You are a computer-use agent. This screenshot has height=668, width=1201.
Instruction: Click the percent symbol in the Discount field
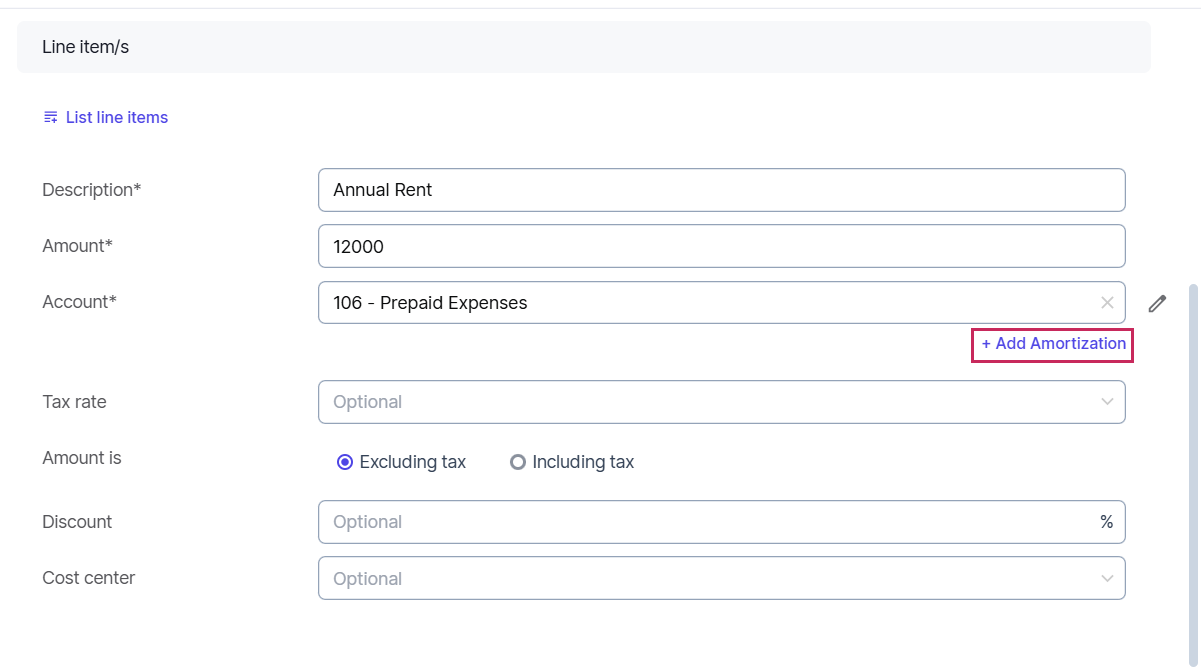pyautogui.click(x=1106, y=522)
